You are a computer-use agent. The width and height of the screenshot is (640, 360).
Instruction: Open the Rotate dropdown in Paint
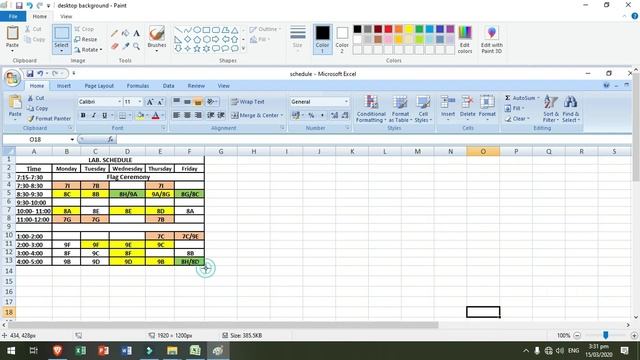point(88,50)
